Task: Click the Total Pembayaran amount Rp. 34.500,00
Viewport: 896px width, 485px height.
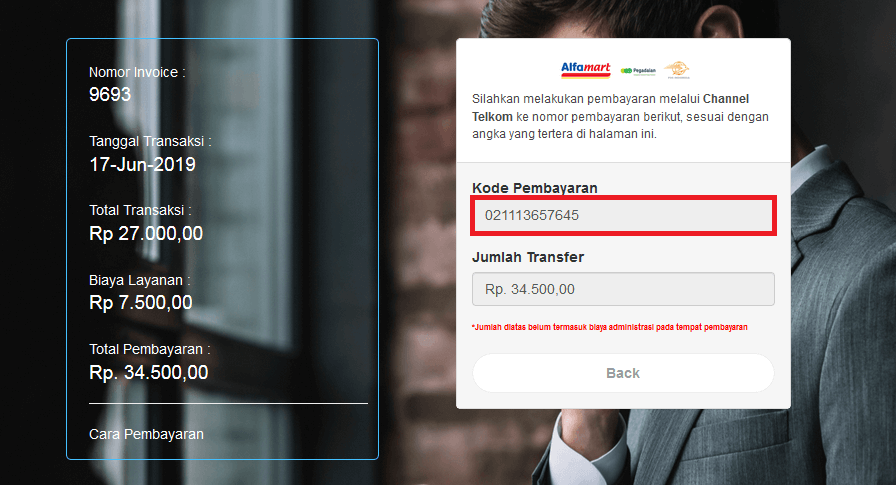Action: coord(149,372)
